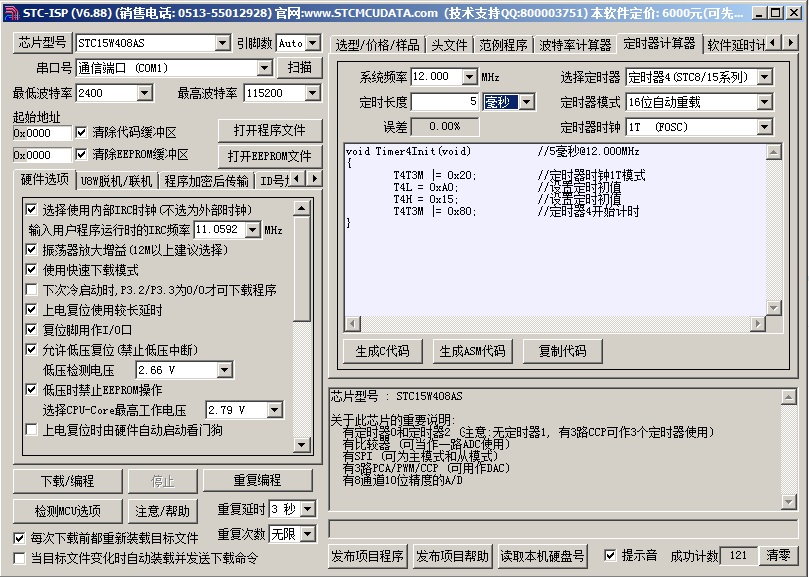Toggle 清除代码缓冲区 checkbox
The image size is (809, 577).
pos(81,132)
